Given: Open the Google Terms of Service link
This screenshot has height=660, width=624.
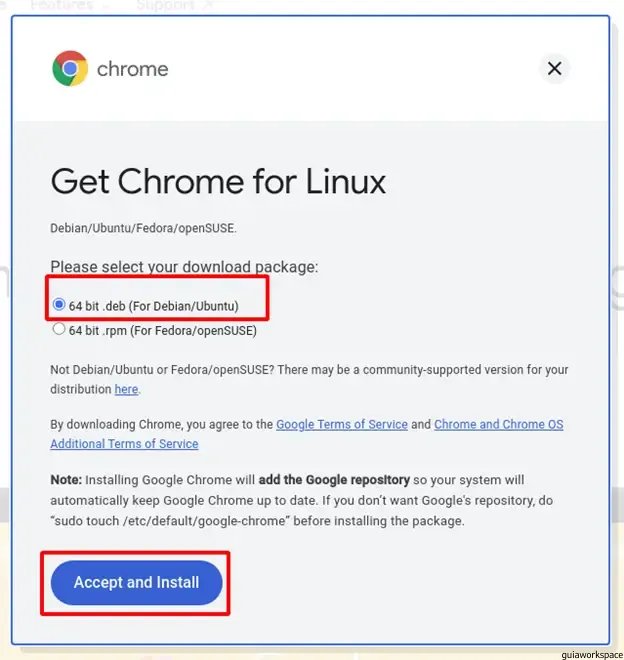Looking at the screenshot, I should (x=342, y=424).
